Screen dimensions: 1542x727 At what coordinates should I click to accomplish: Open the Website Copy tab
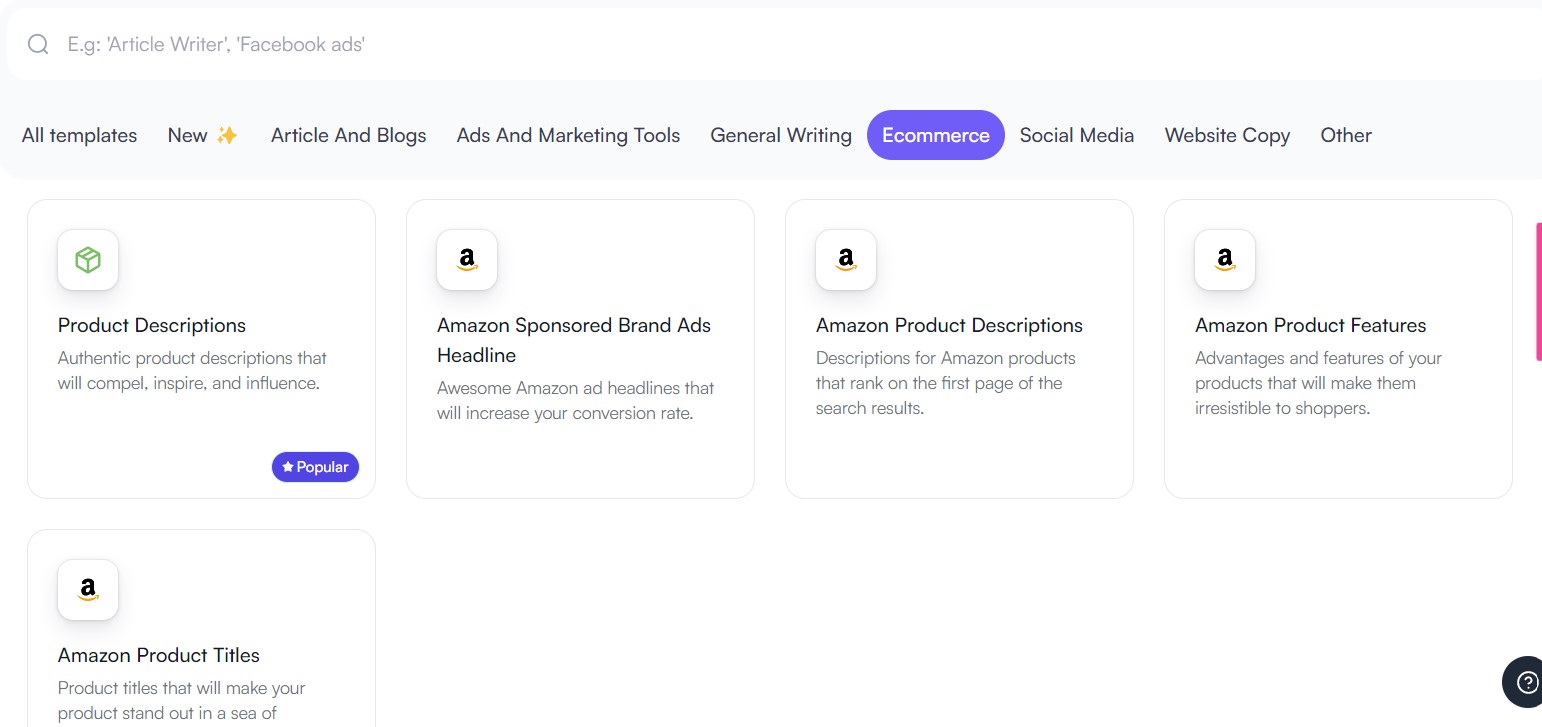[x=1227, y=135]
